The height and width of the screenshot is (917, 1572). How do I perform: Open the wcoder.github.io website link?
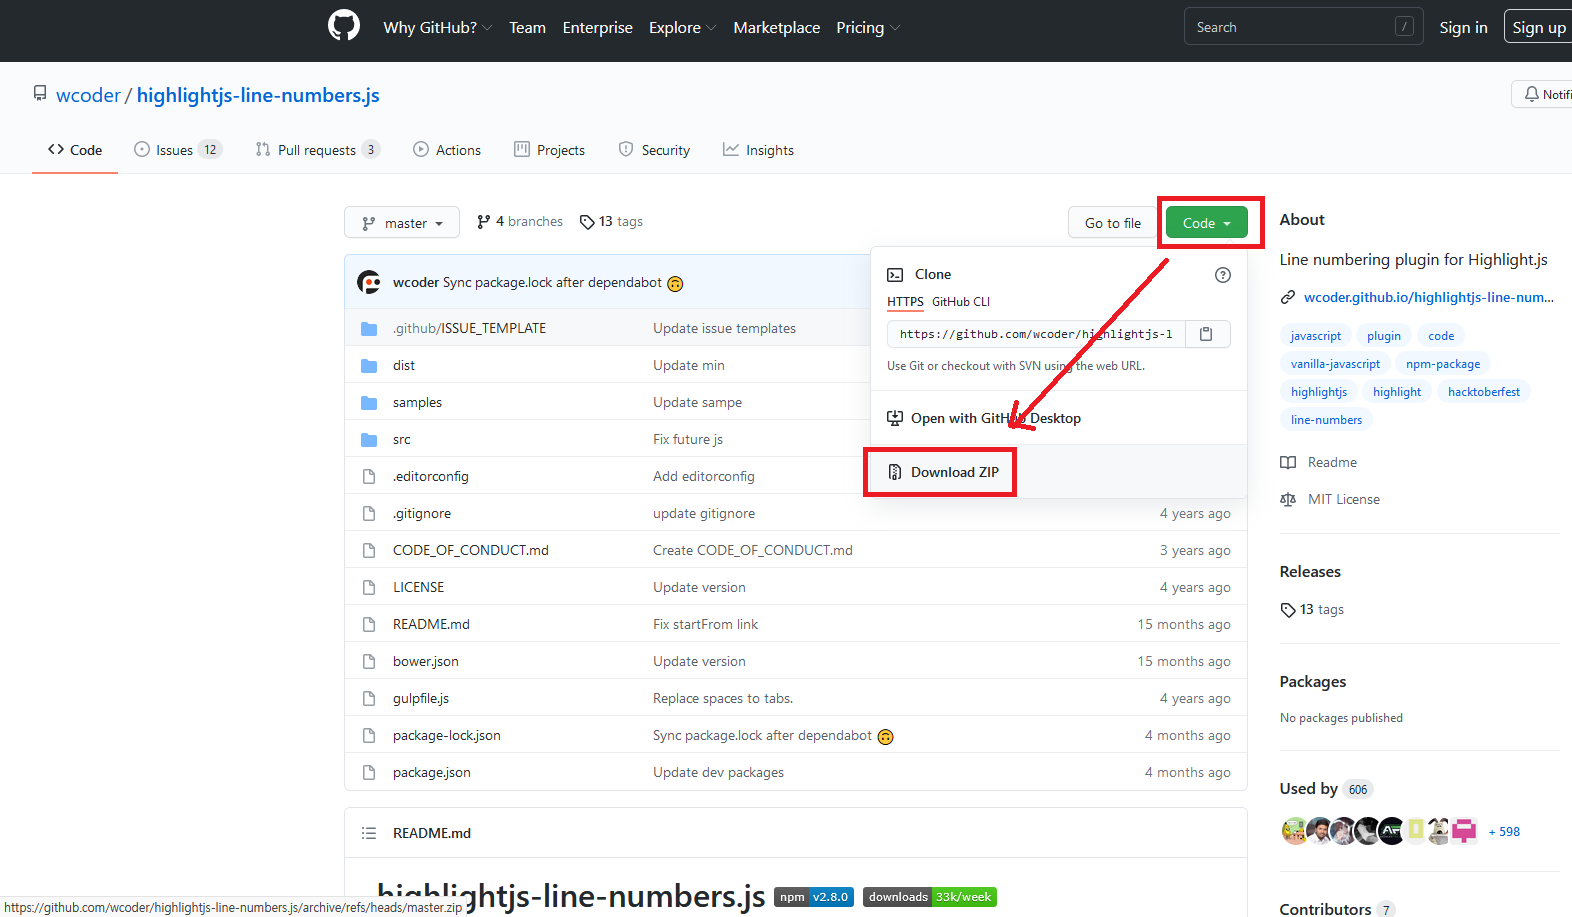click(1428, 297)
